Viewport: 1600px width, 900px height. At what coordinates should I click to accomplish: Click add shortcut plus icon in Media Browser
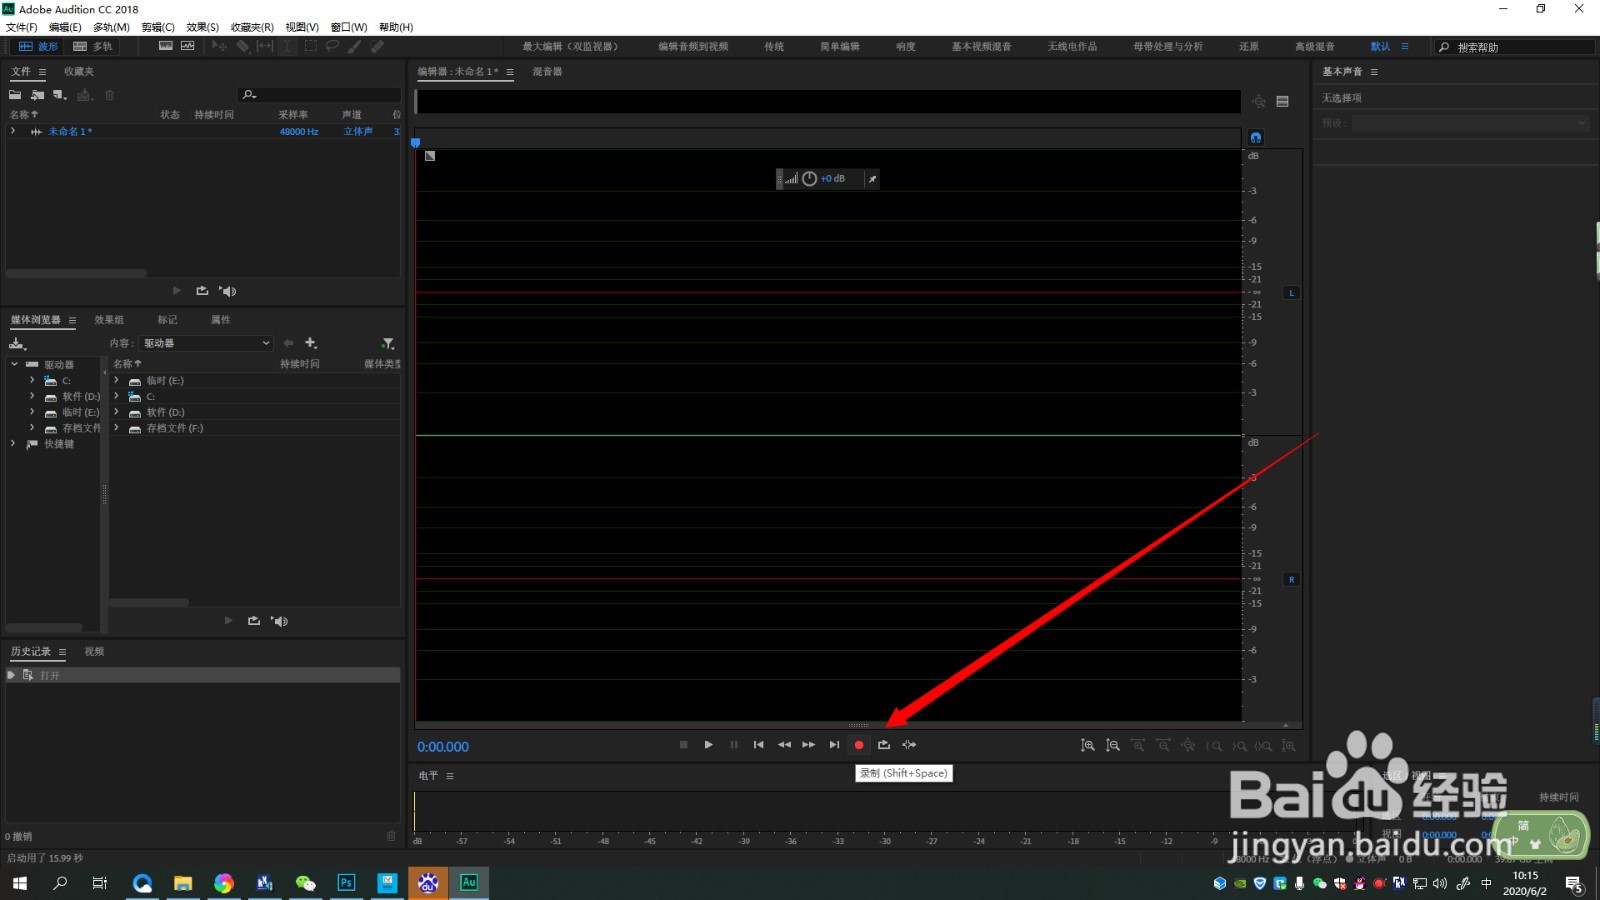(311, 343)
